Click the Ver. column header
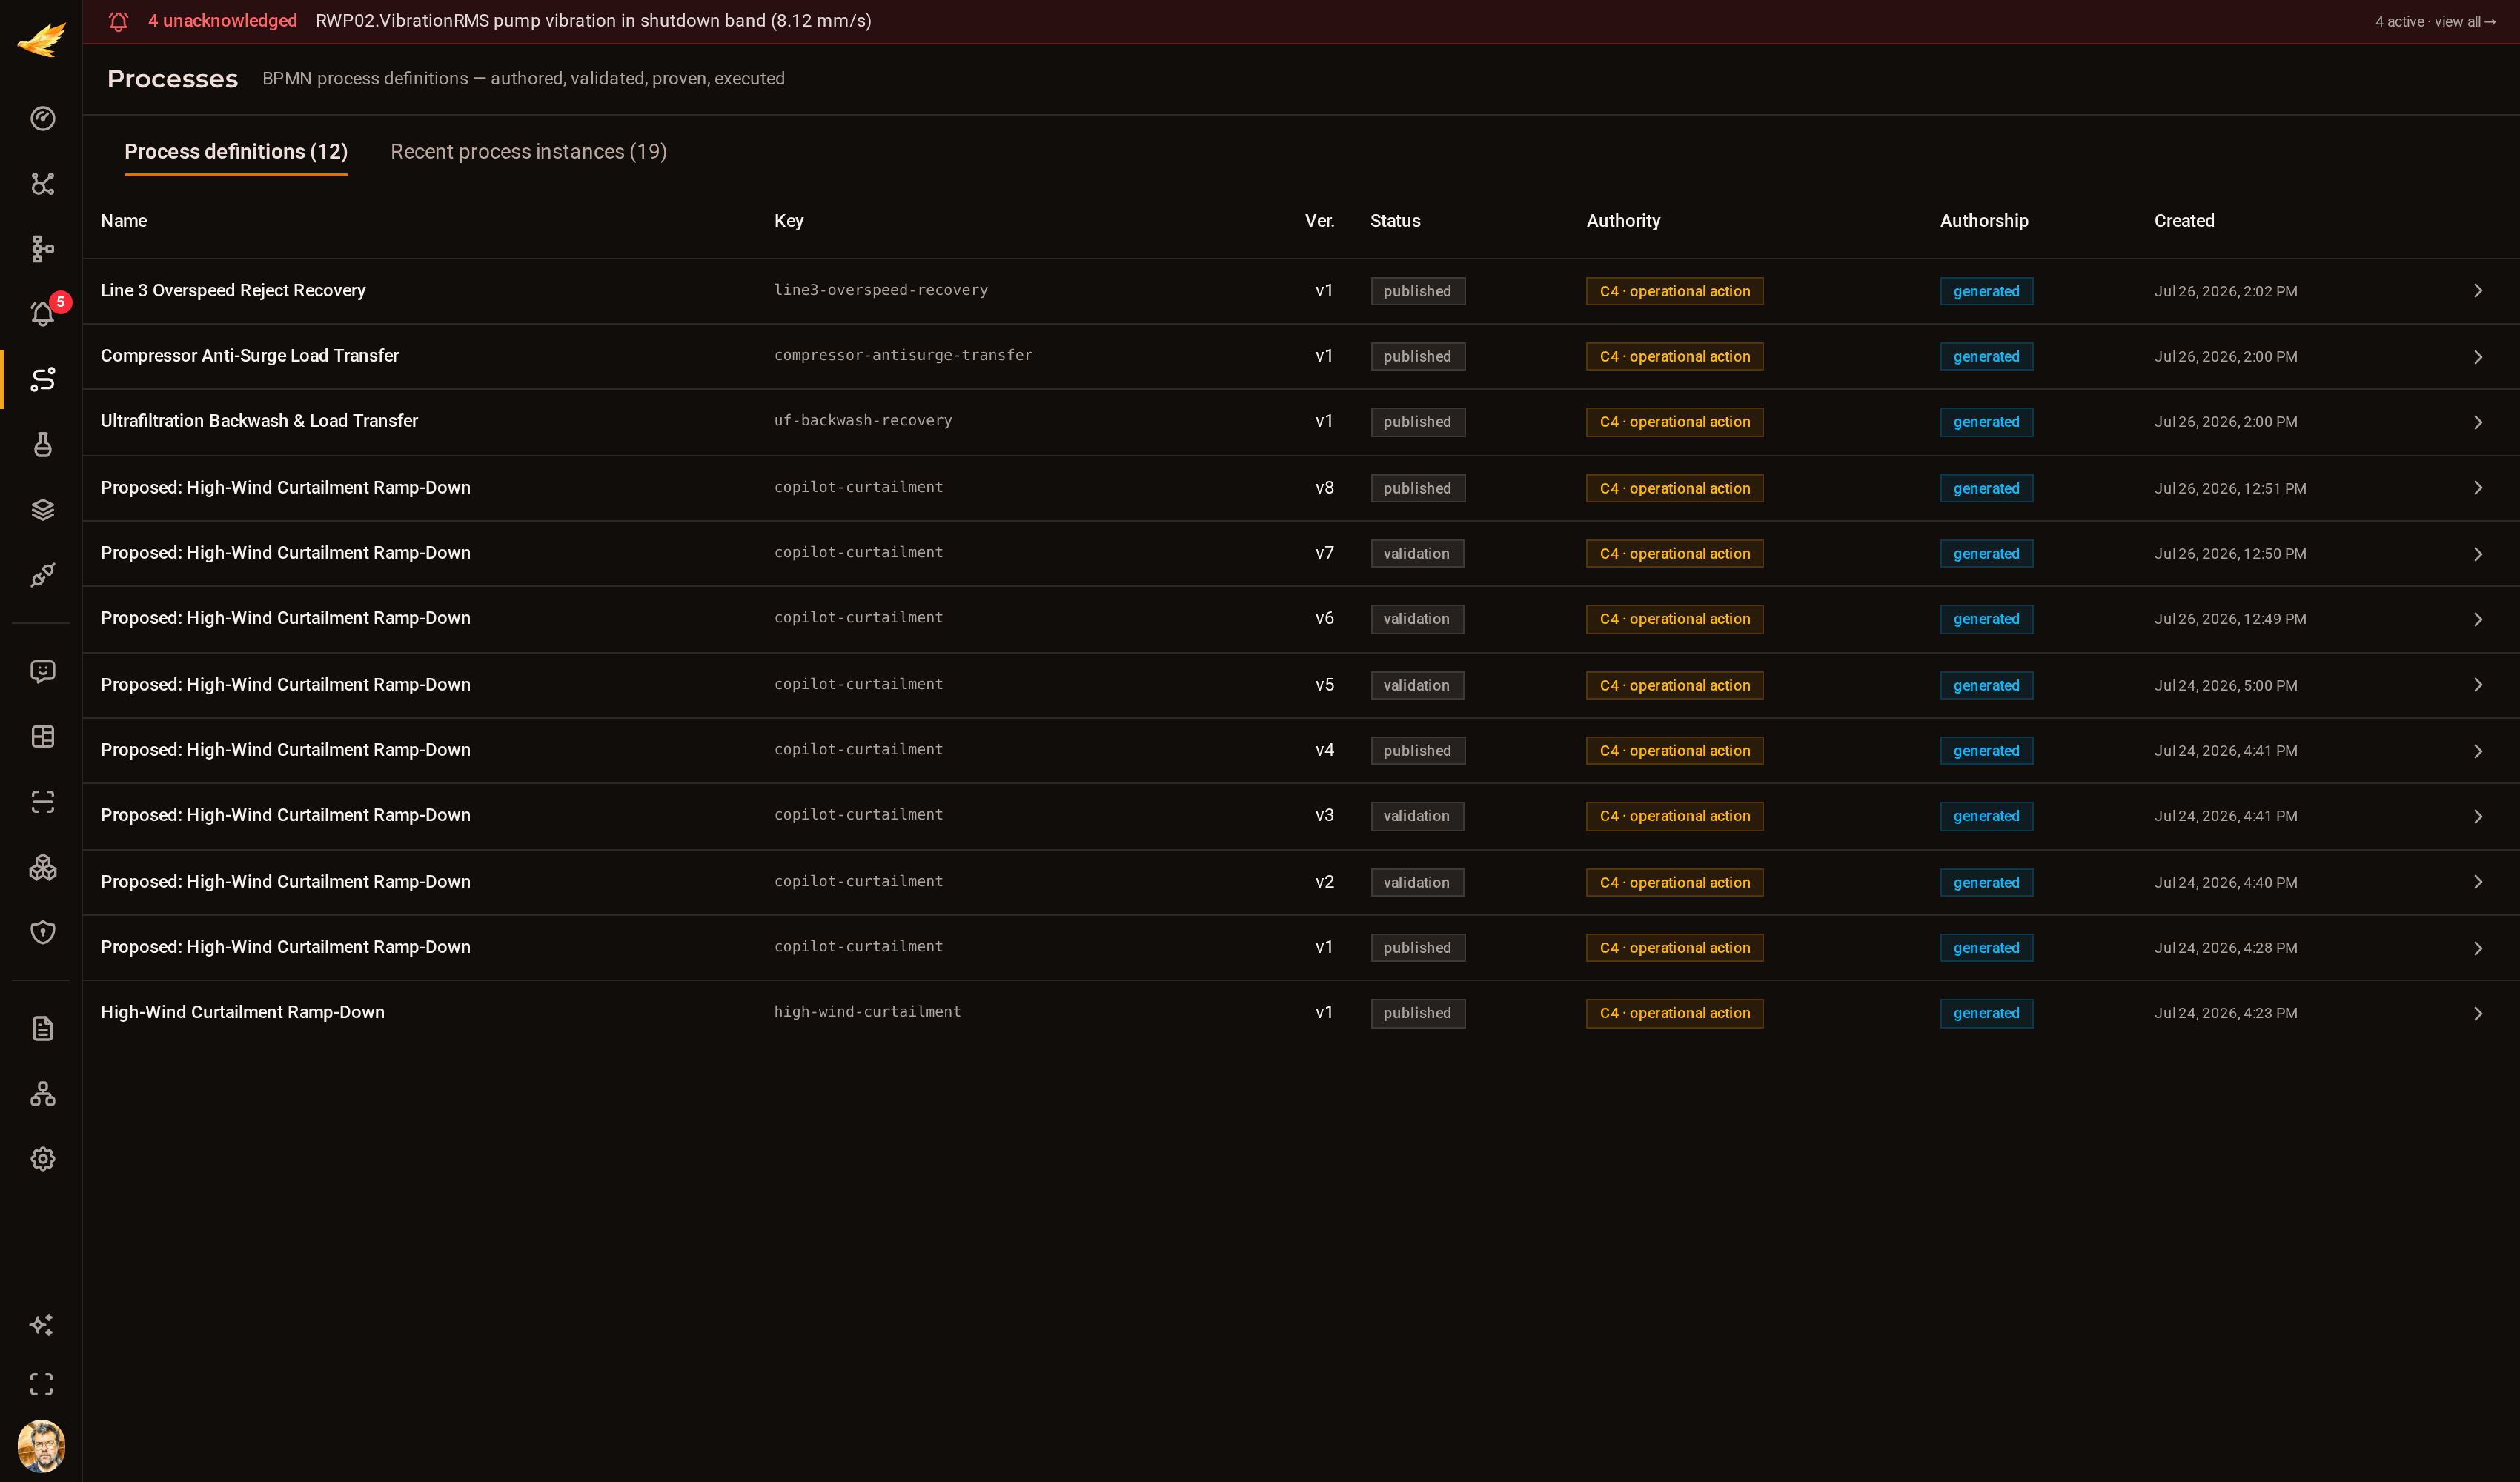Viewport: 2520px width, 1482px height. (x=1319, y=221)
